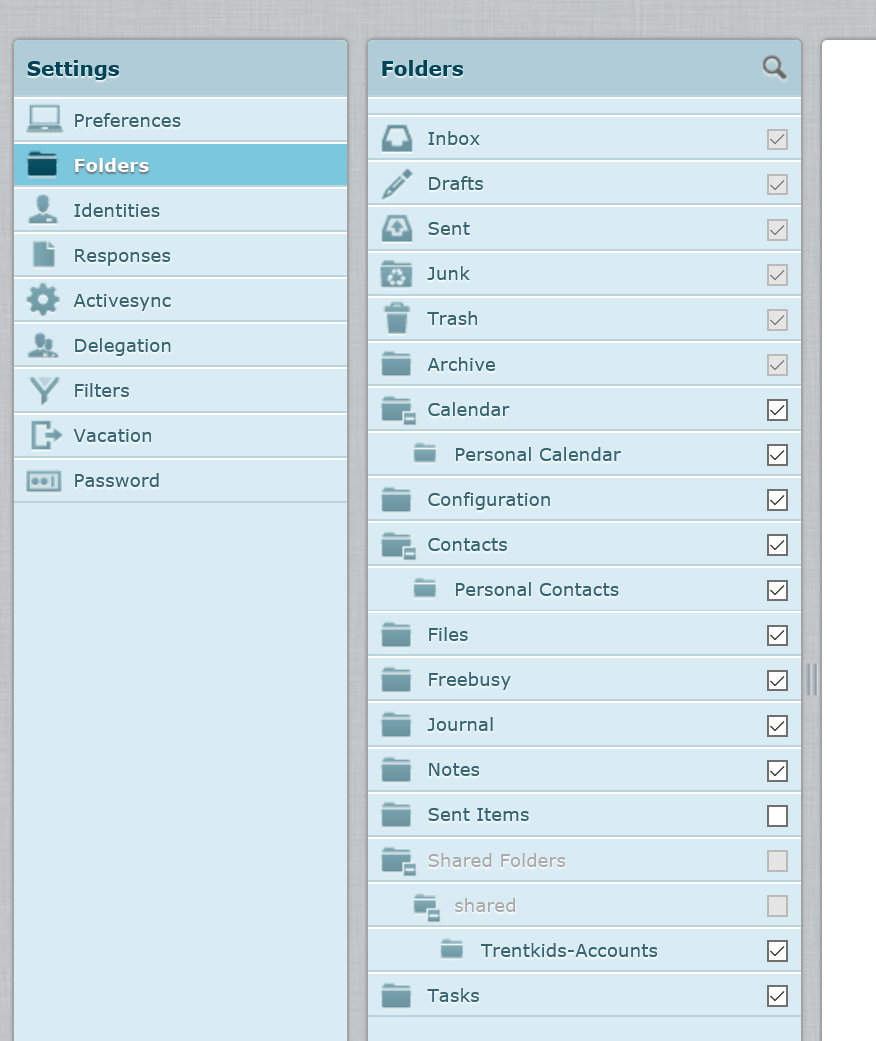Collapse the Contacts folder tree
Image resolution: width=876 pixels, height=1041 pixels.
[x=410, y=553]
